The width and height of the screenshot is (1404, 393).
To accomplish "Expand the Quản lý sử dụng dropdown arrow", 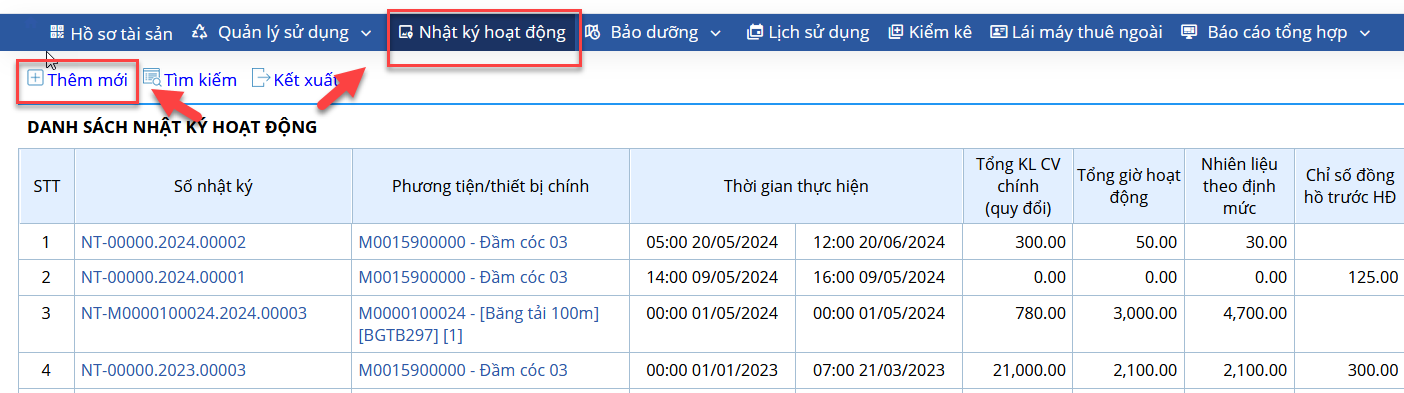I will tap(367, 34).
